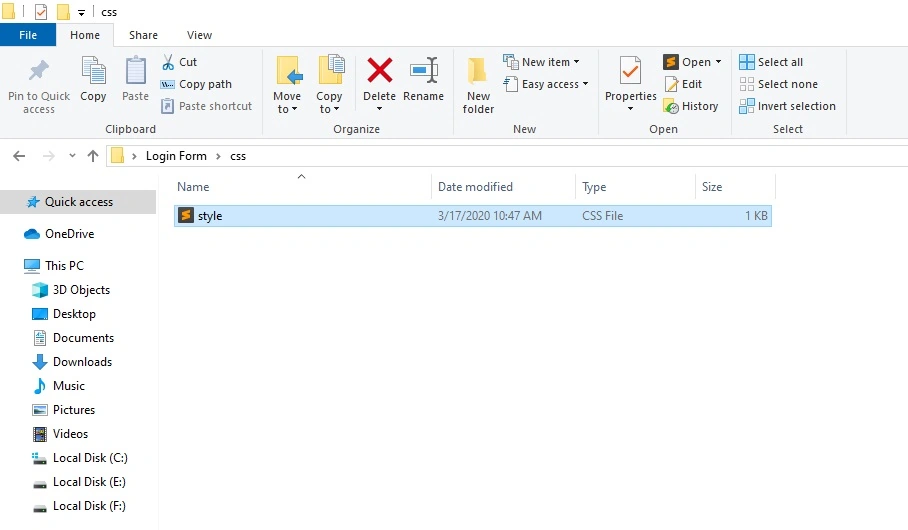Select the style CSS file name
908x530 pixels.
click(210, 216)
